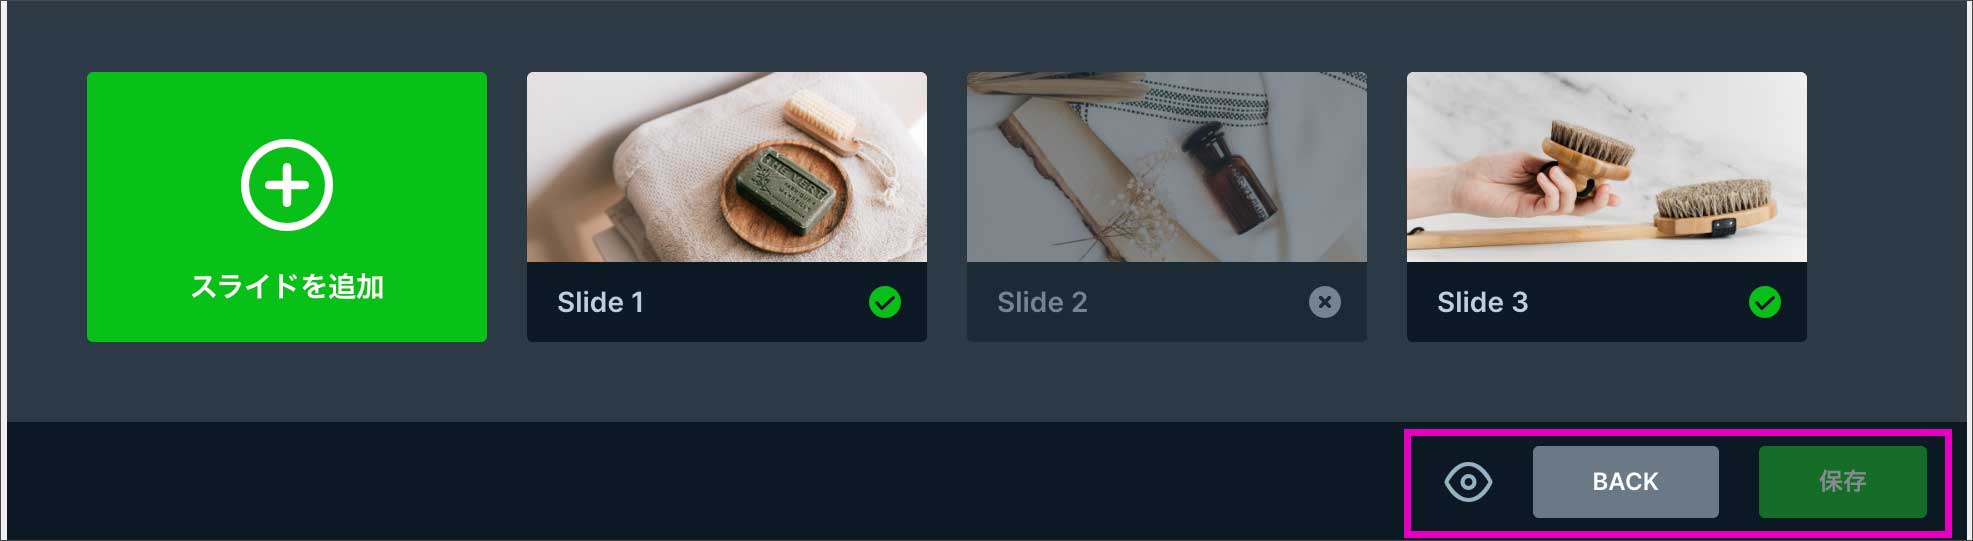Toggle the green checkmark on Slide 3
Viewport: 1973px width, 541px height.
1765,302
